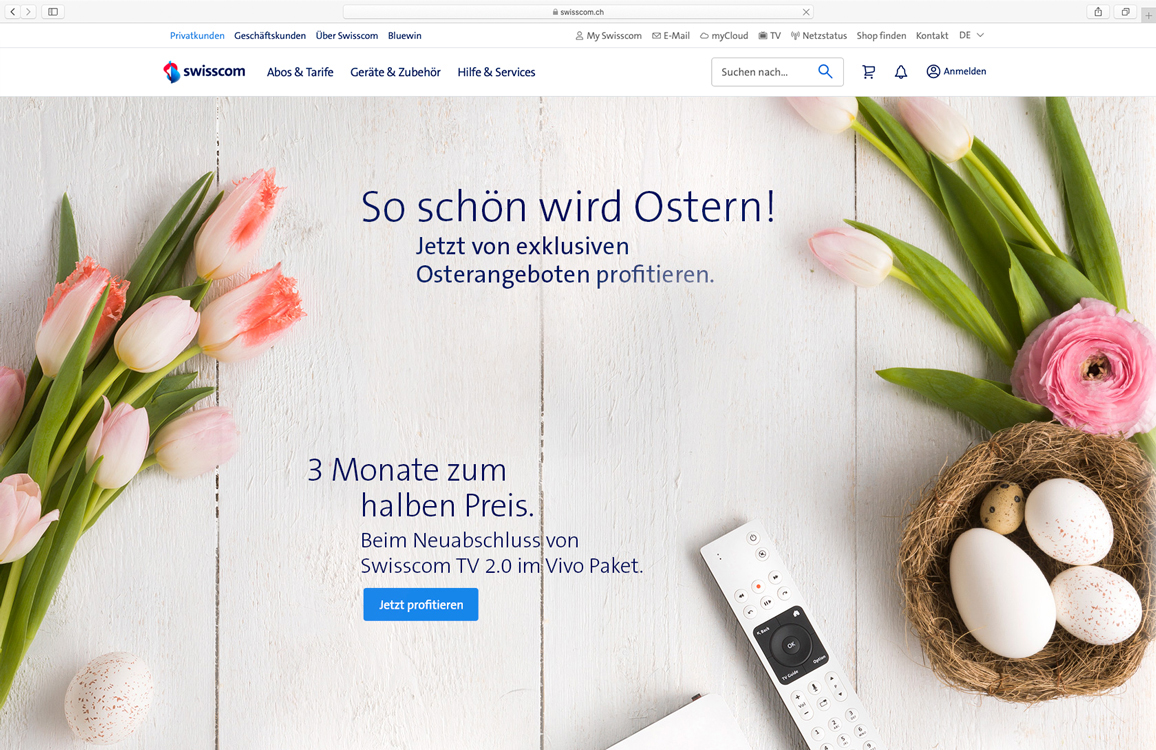Click the Anmelden user icon
The image size is (1156, 750).
pyautogui.click(x=933, y=72)
